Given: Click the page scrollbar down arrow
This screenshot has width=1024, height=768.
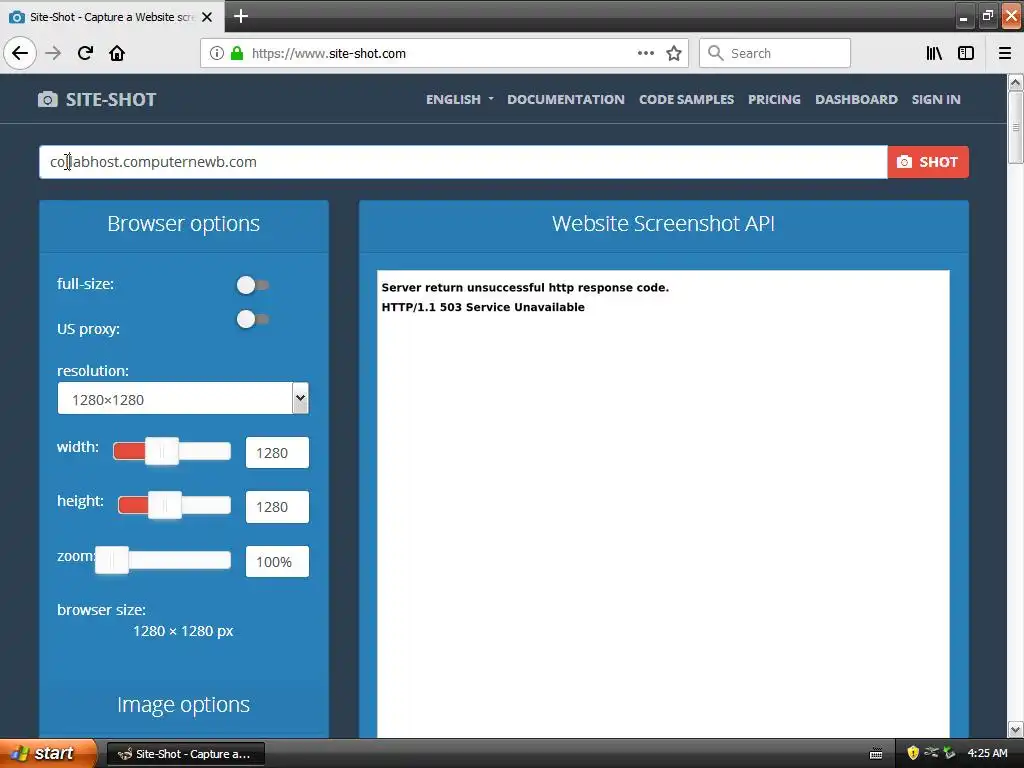Looking at the screenshot, I should (1015, 729).
